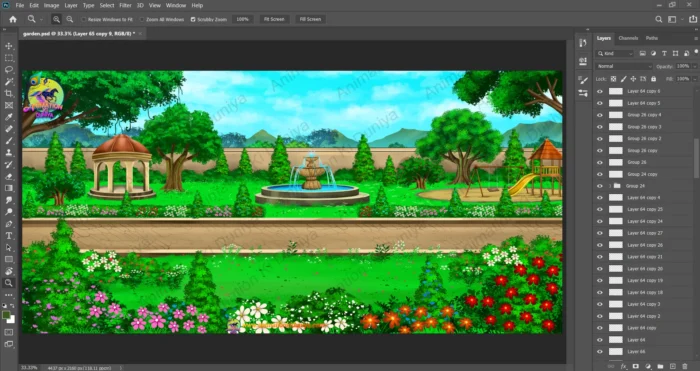Viewport: 700px width, 371px height.
Task: Toggle visibility of Layer 64 copy 19
Action: pyautogui.click(x=600, y=280)
